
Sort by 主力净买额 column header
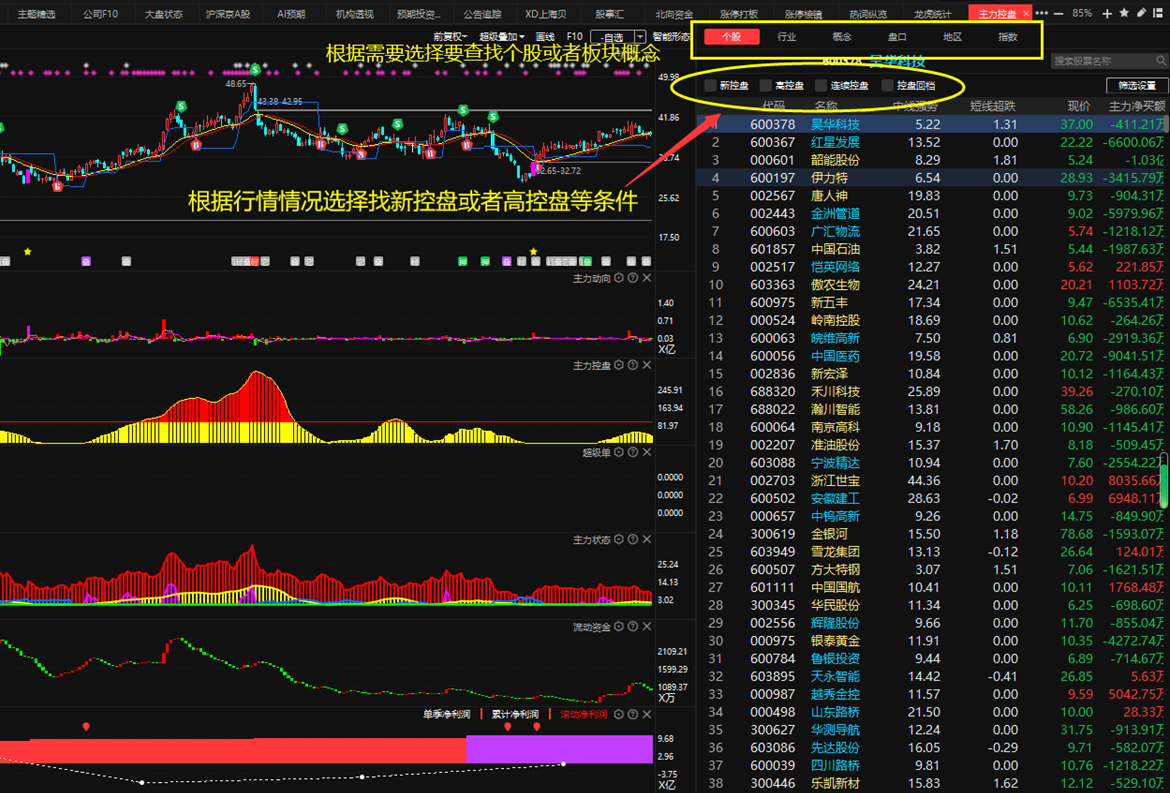(x=1136, y=106)
